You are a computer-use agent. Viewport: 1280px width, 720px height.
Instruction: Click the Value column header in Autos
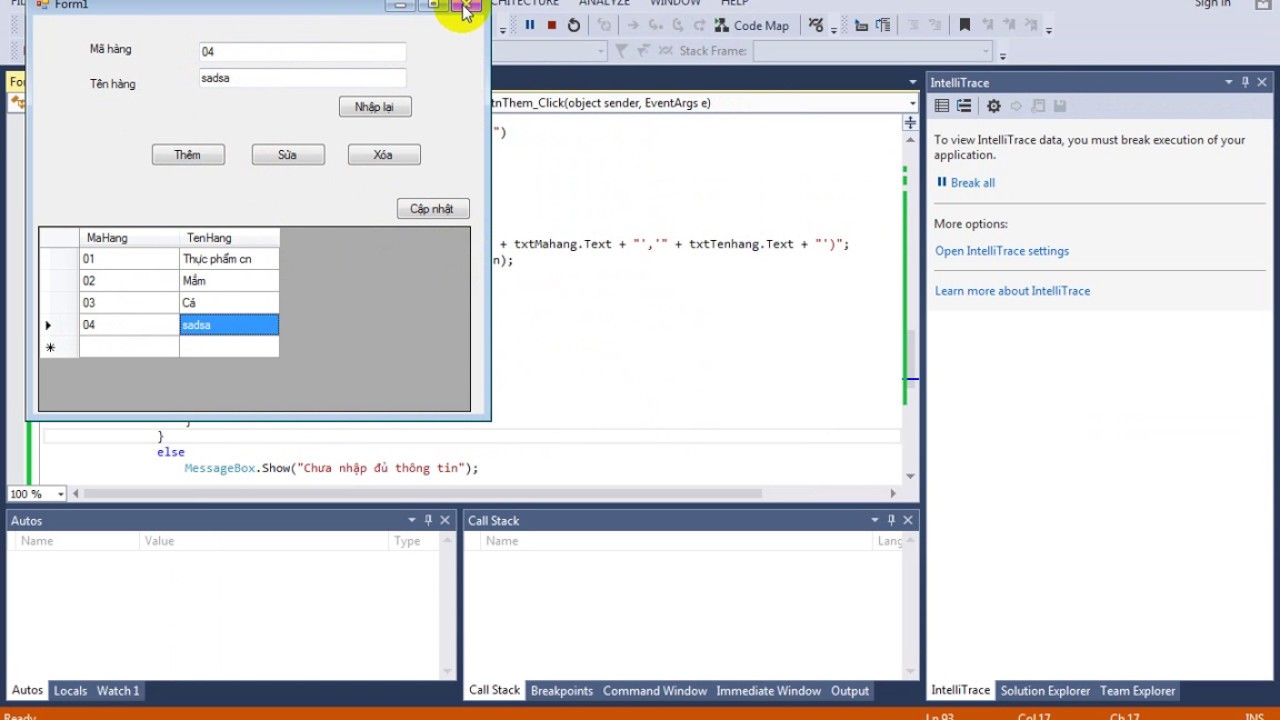click(x=264, y=541)
